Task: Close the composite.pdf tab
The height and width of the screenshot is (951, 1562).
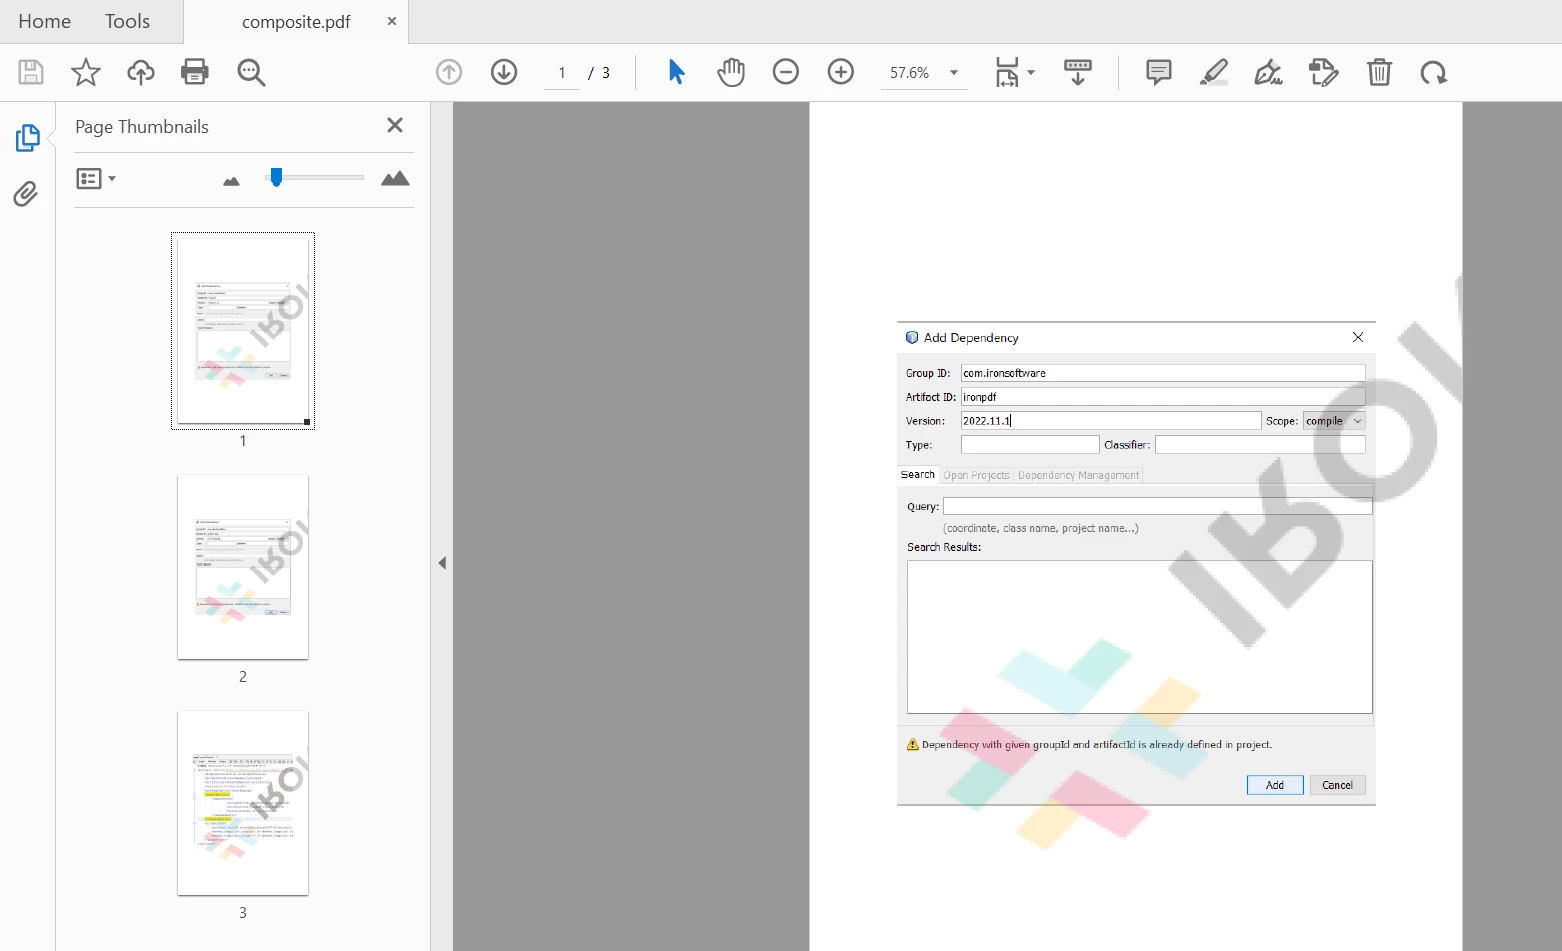Action: coord(392,21)
